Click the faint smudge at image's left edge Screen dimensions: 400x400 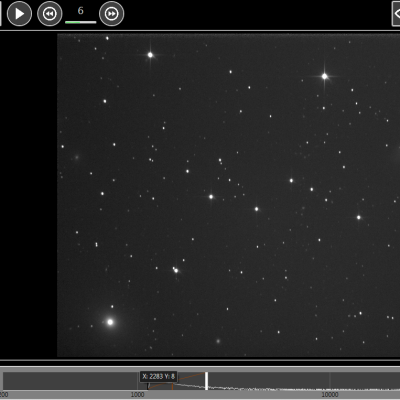[x=77, y=157]
